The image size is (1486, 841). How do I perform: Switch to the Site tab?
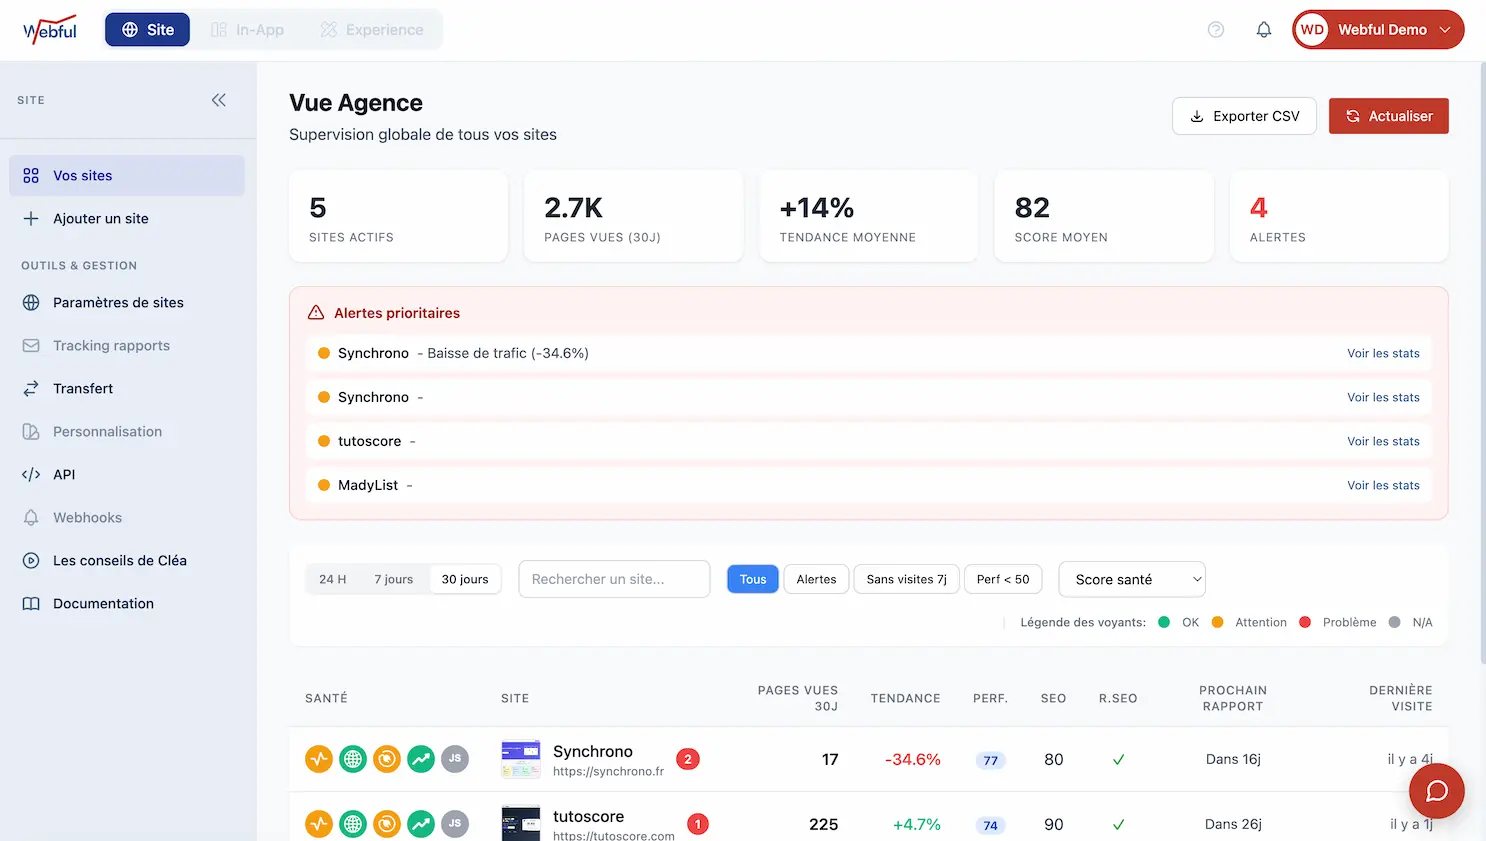pos(147,30)
